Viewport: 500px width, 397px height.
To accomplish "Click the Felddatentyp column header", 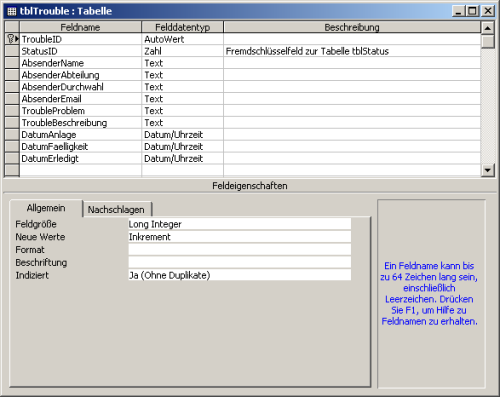I will point(182,27).
